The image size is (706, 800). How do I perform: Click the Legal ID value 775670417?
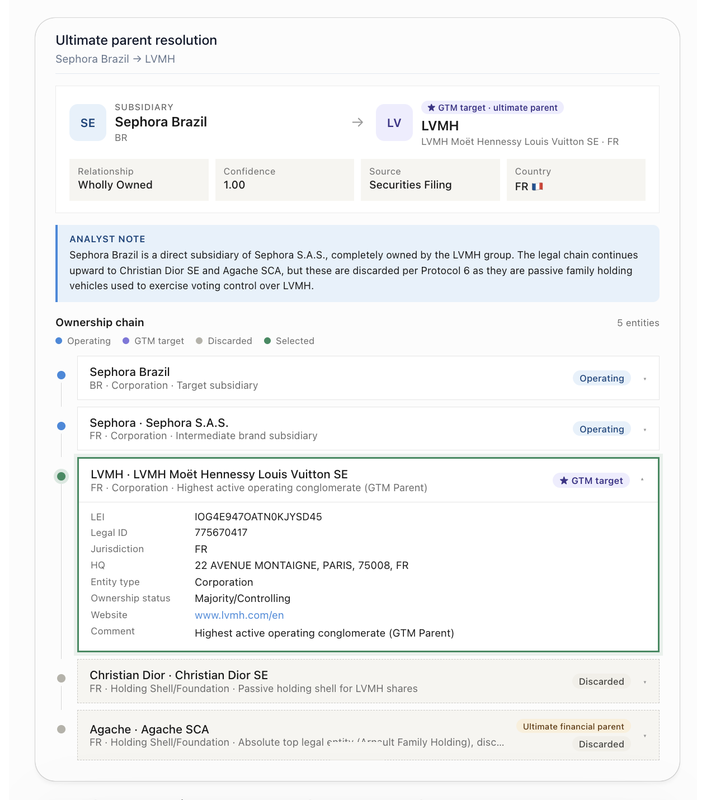coord(221,533)
